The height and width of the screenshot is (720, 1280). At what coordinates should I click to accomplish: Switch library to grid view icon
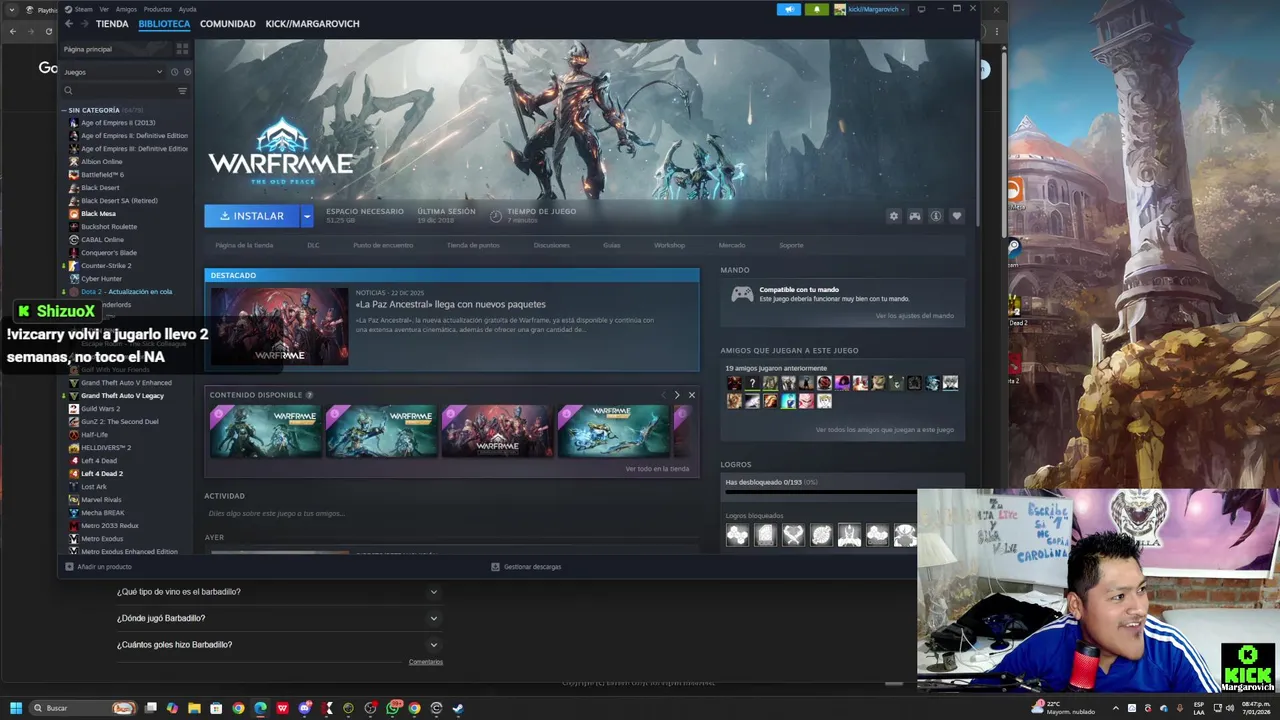coord(182,49)
